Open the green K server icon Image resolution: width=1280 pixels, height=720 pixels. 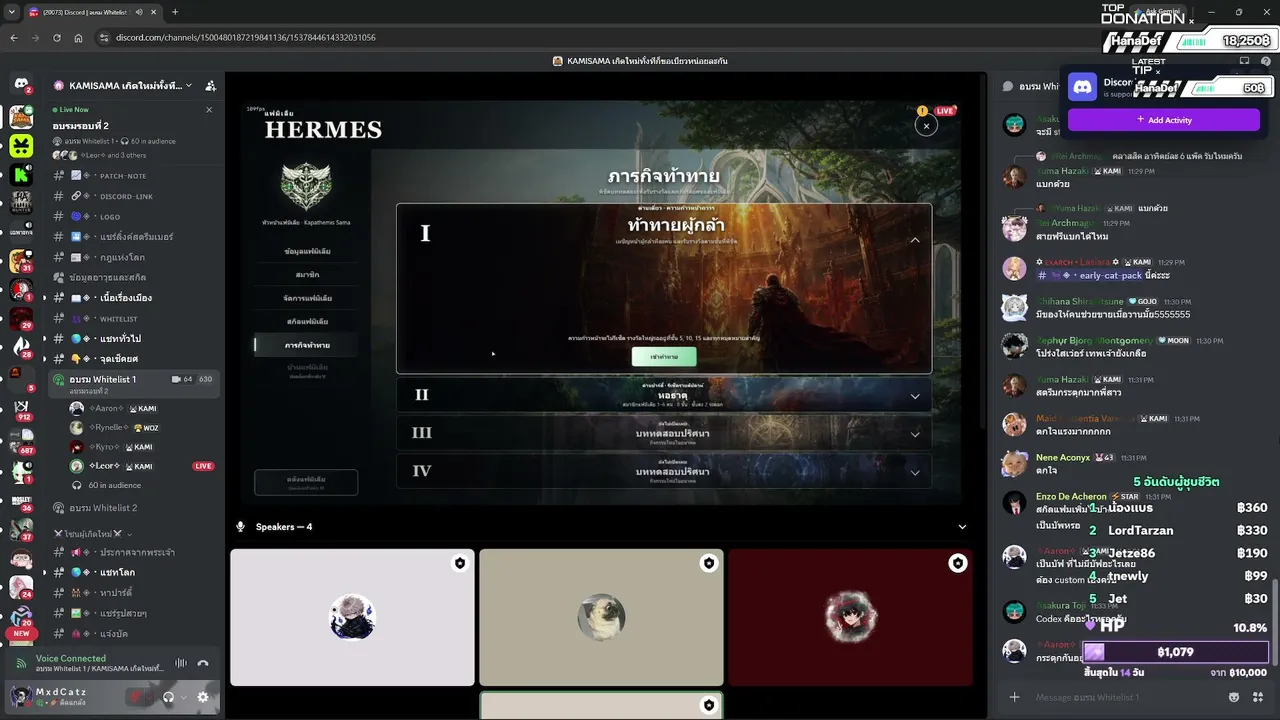[x=21, y=175]
